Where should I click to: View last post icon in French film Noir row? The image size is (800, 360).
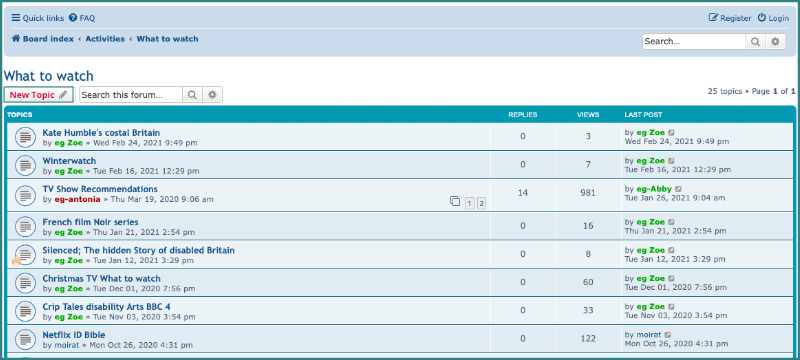point(671,222)
